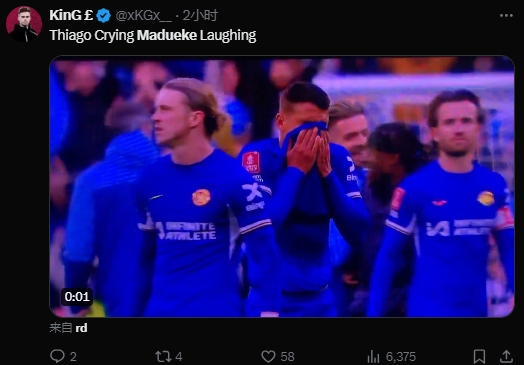
Task: Click the reply speech bubble icon
Action: point(57,356)
